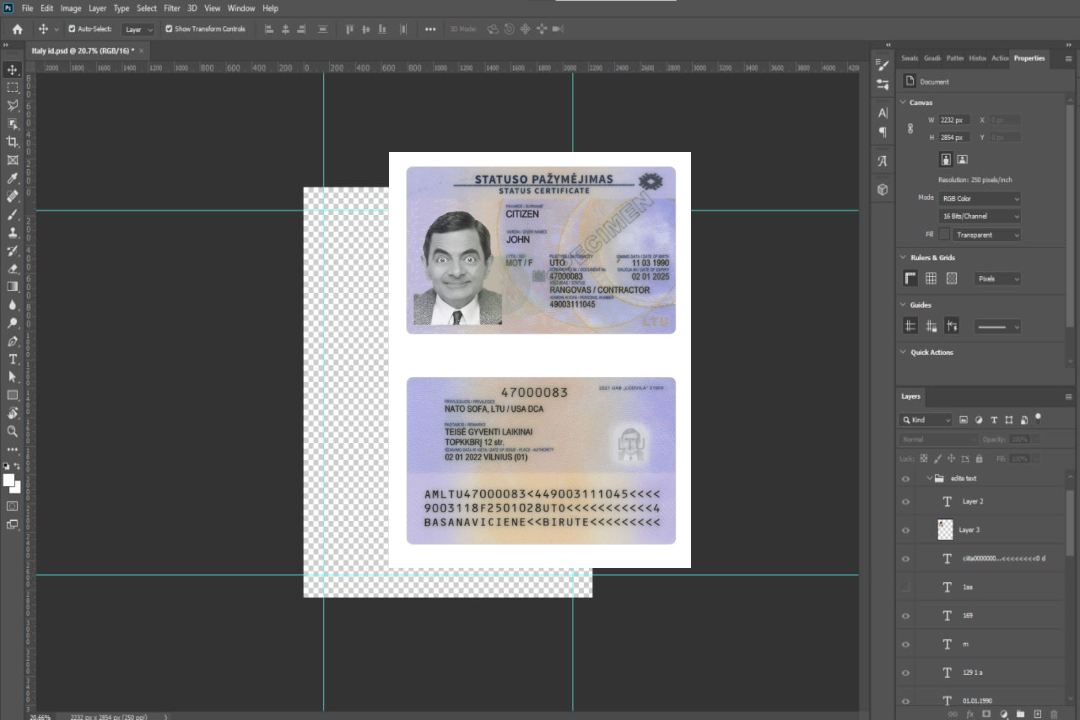Select the Eyedropper tool
The width and height of the screenshot is (1080, 720).
point(12,178)
